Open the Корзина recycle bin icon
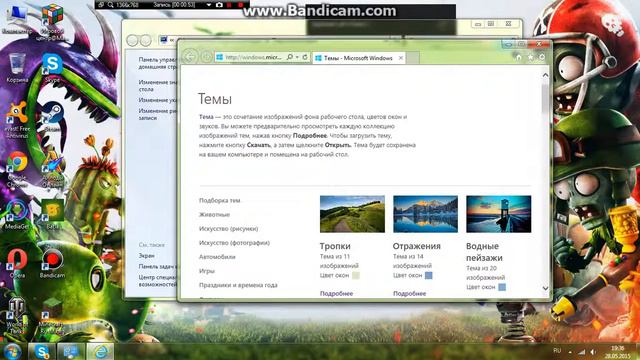 coord(17,68)
